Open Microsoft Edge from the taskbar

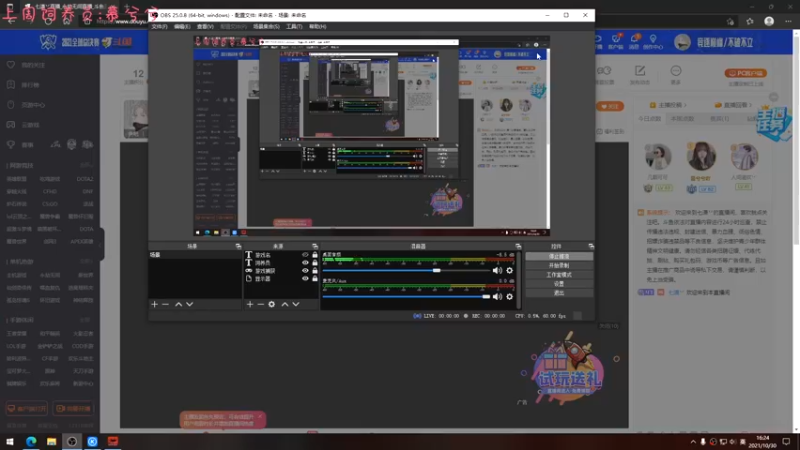(31, 441)
